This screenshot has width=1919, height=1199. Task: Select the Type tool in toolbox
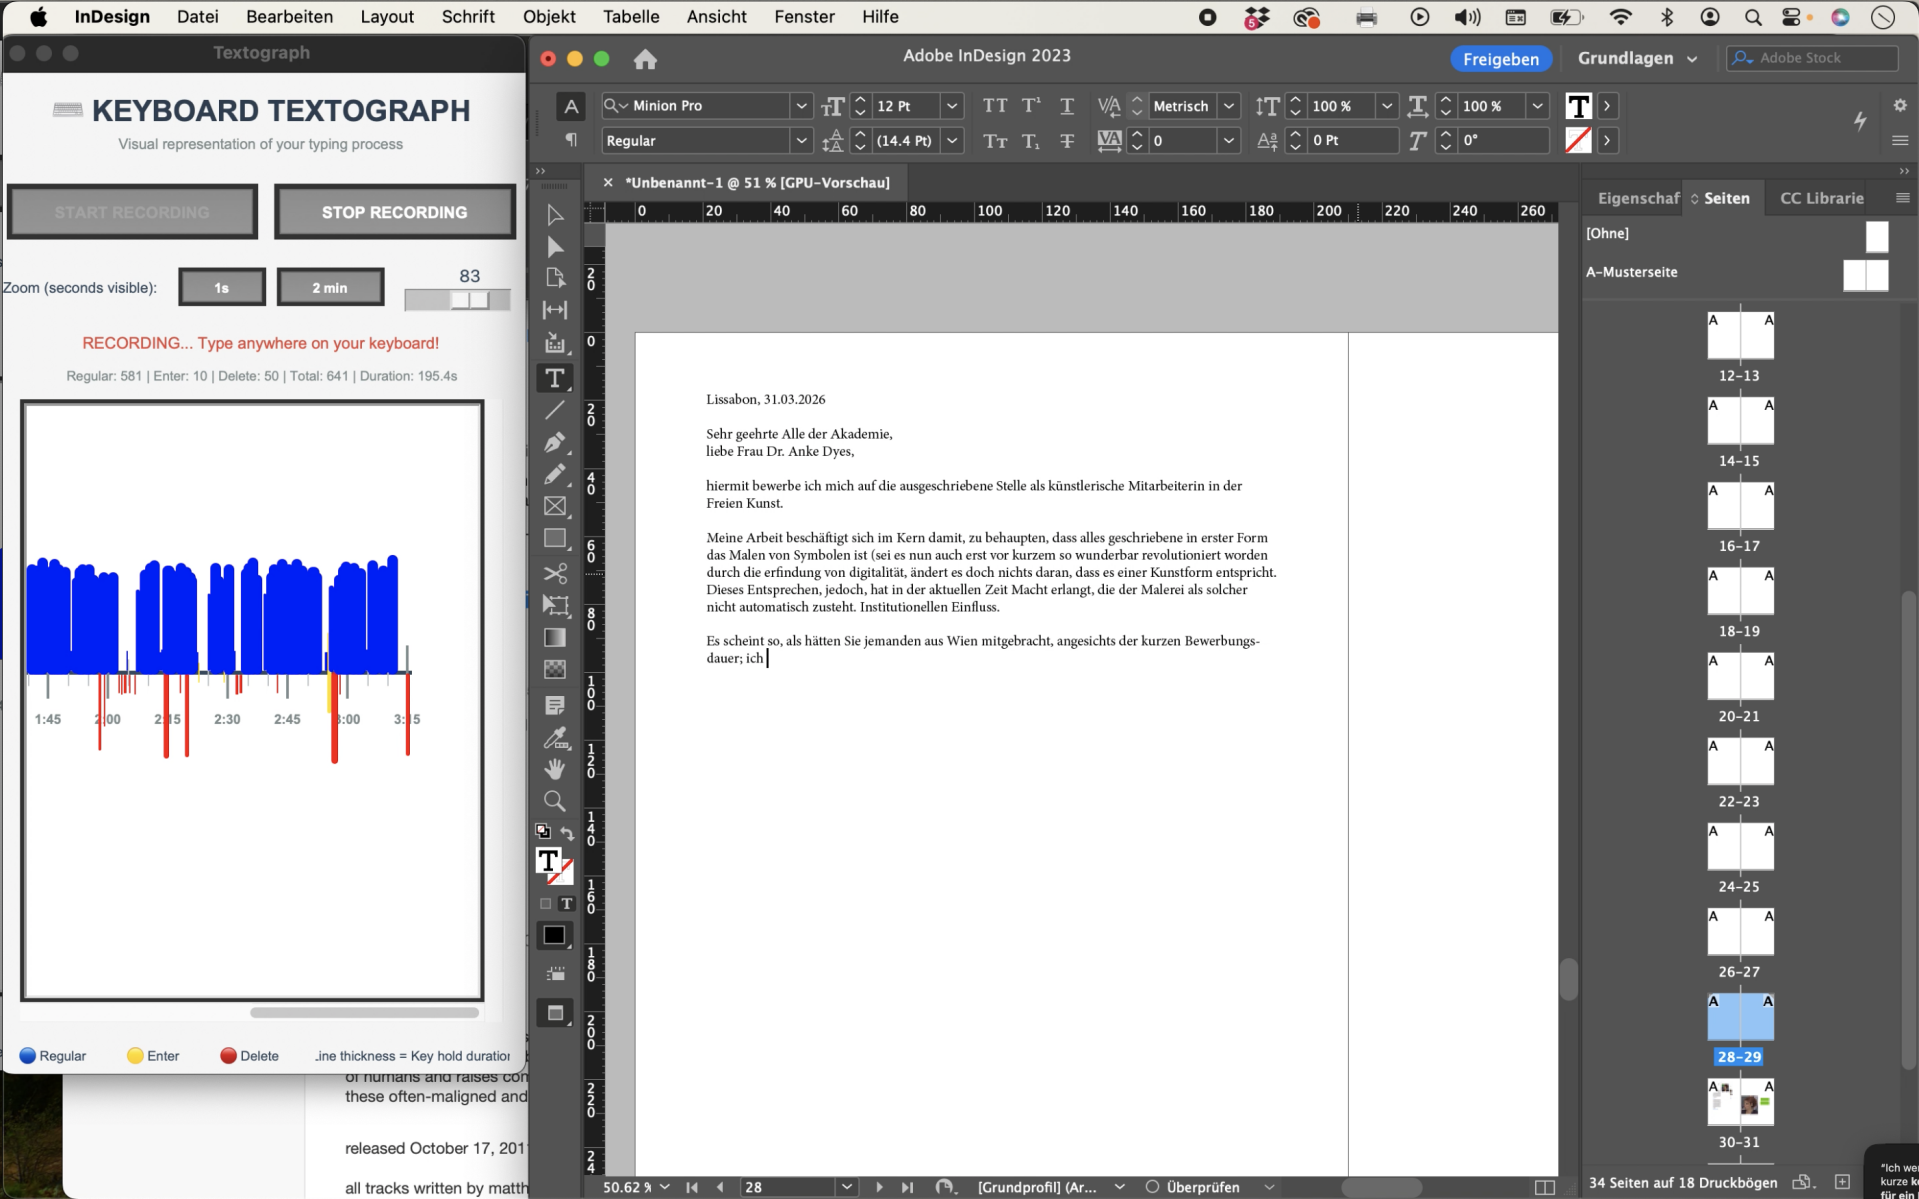(x=555, y=378)
